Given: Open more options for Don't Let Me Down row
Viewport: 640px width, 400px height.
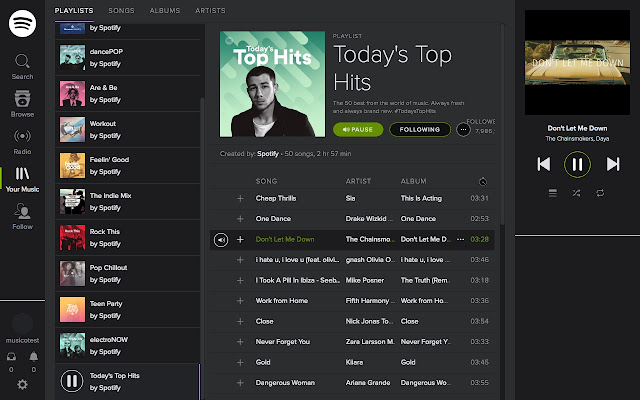Looking at the screenshot, I should 460,239.
